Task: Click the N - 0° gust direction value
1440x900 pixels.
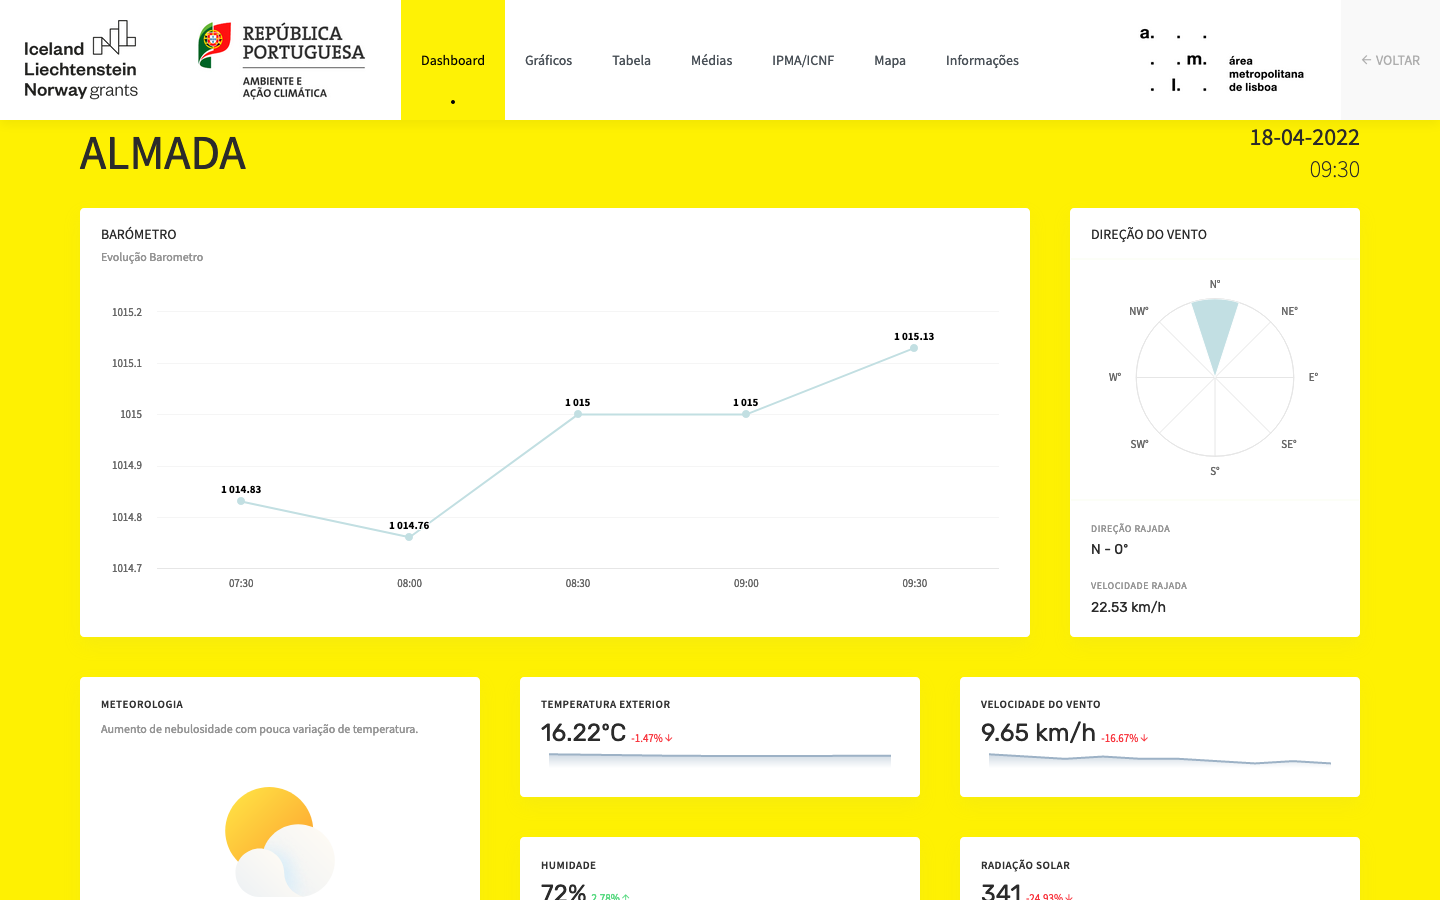Action: (1110, 549)
